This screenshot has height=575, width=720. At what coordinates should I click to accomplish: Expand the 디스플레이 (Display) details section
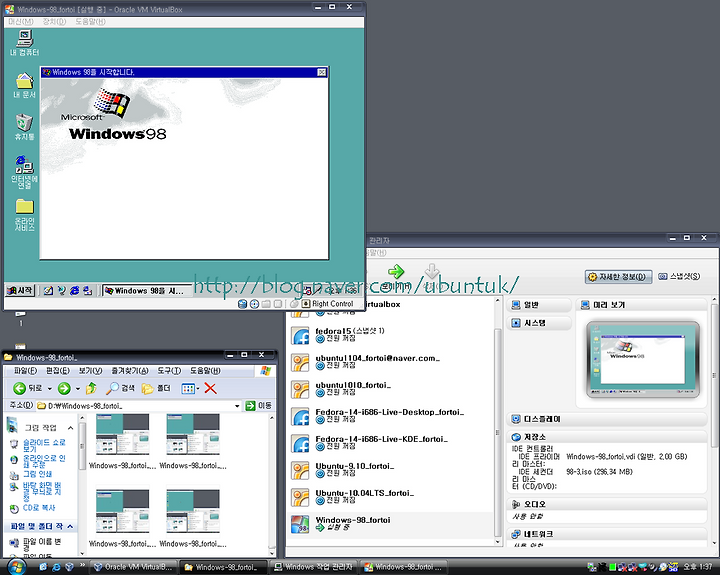607,419
